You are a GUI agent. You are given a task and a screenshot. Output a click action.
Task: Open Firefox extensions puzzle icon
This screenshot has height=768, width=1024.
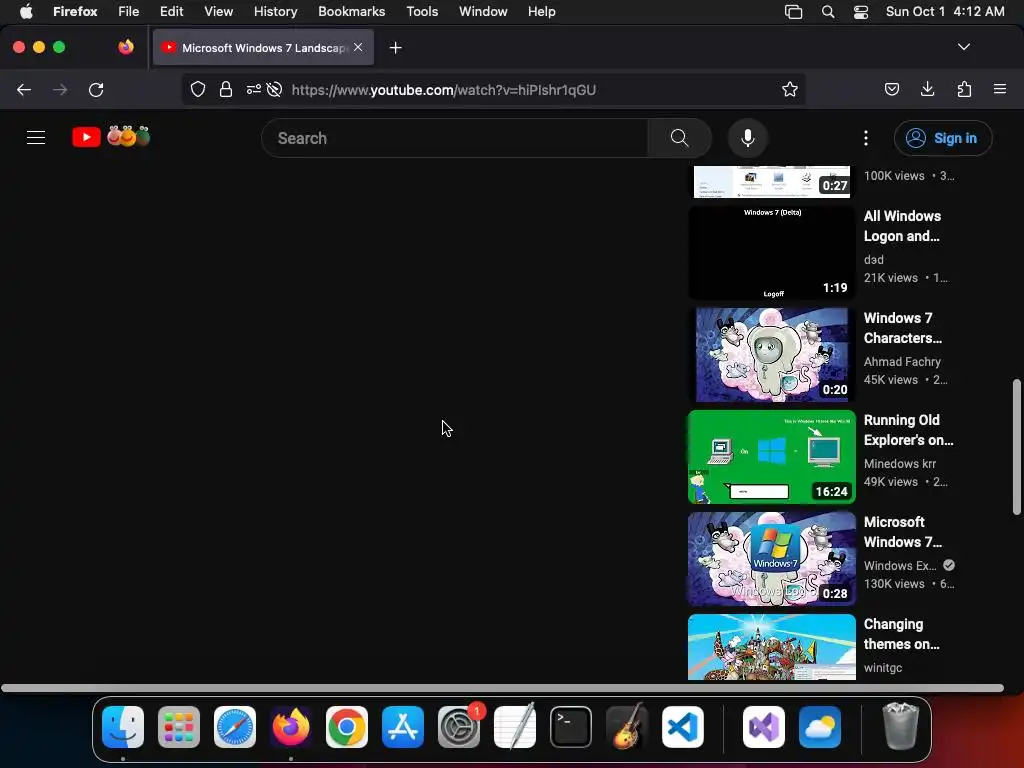pyautogui.click(x=964, y=89)
